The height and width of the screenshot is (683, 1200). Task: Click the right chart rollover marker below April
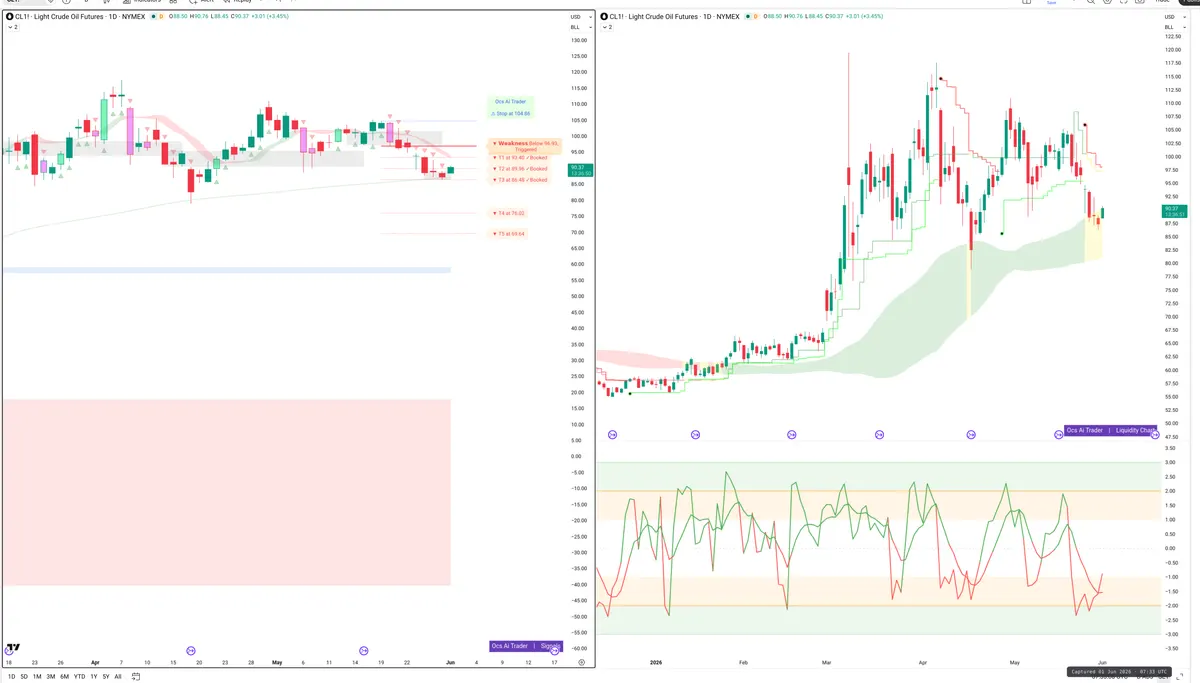tap(971, 434)
